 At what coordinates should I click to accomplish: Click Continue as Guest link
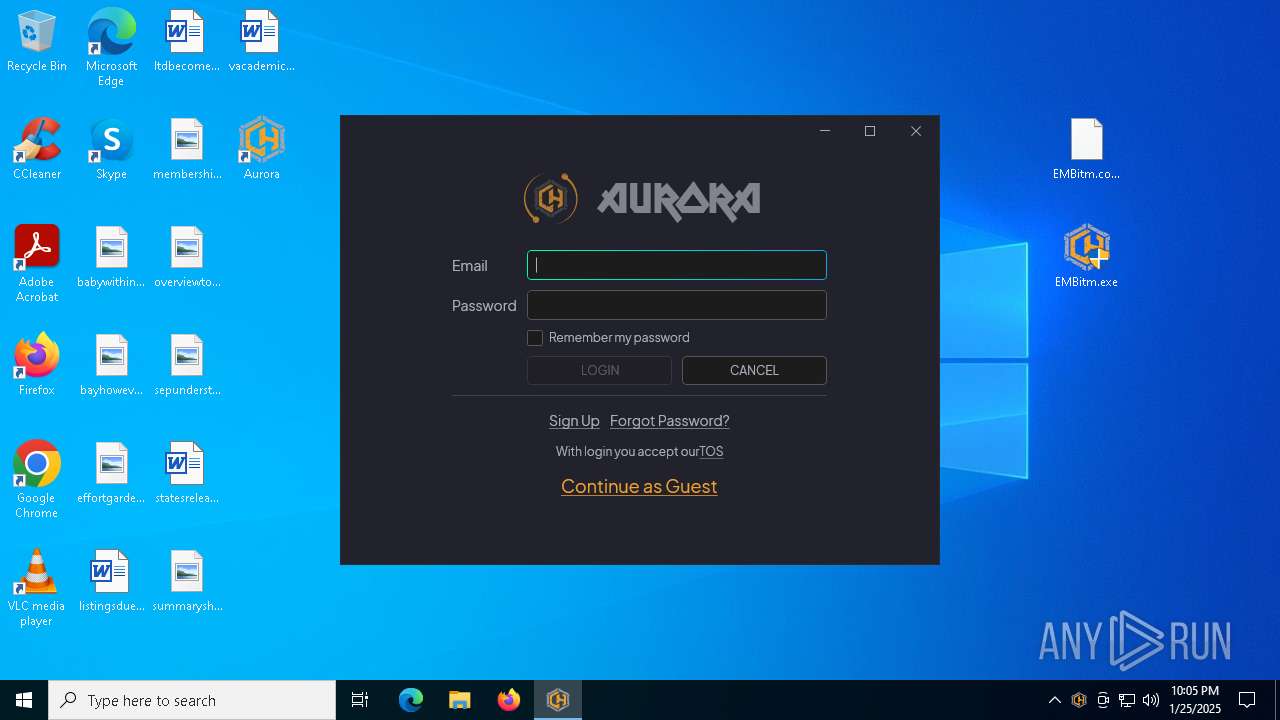coord(639,486)
